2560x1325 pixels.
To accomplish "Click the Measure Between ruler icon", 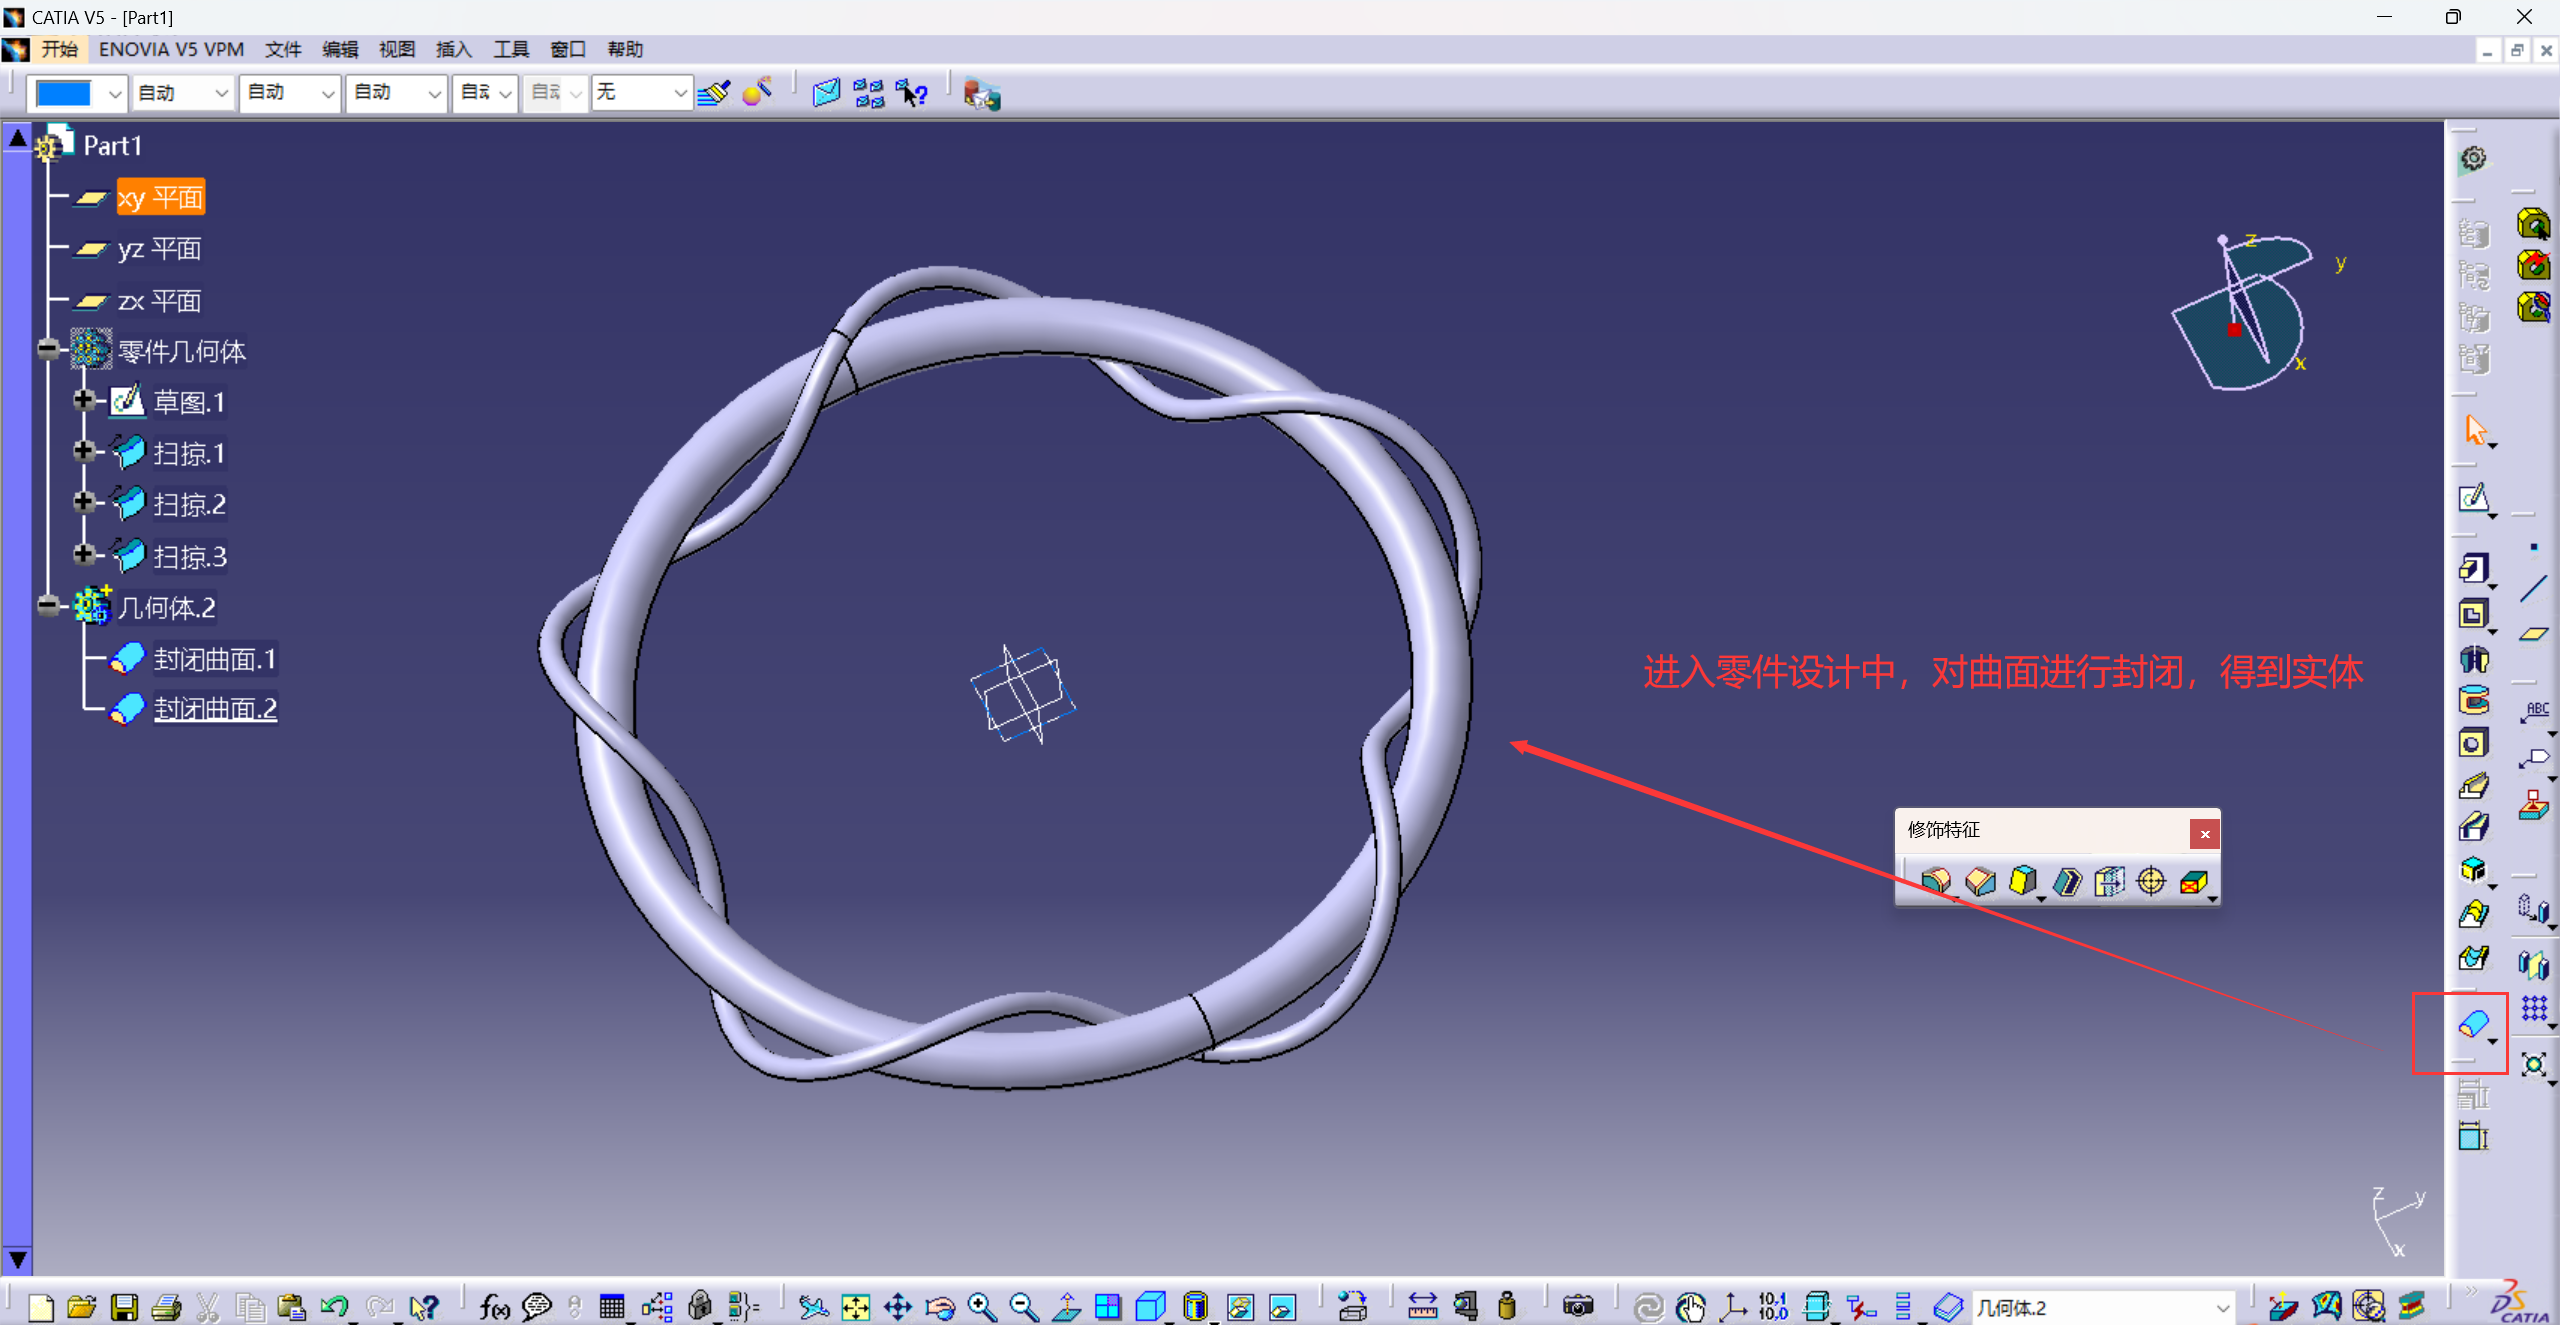I will coord(1422,1306).
